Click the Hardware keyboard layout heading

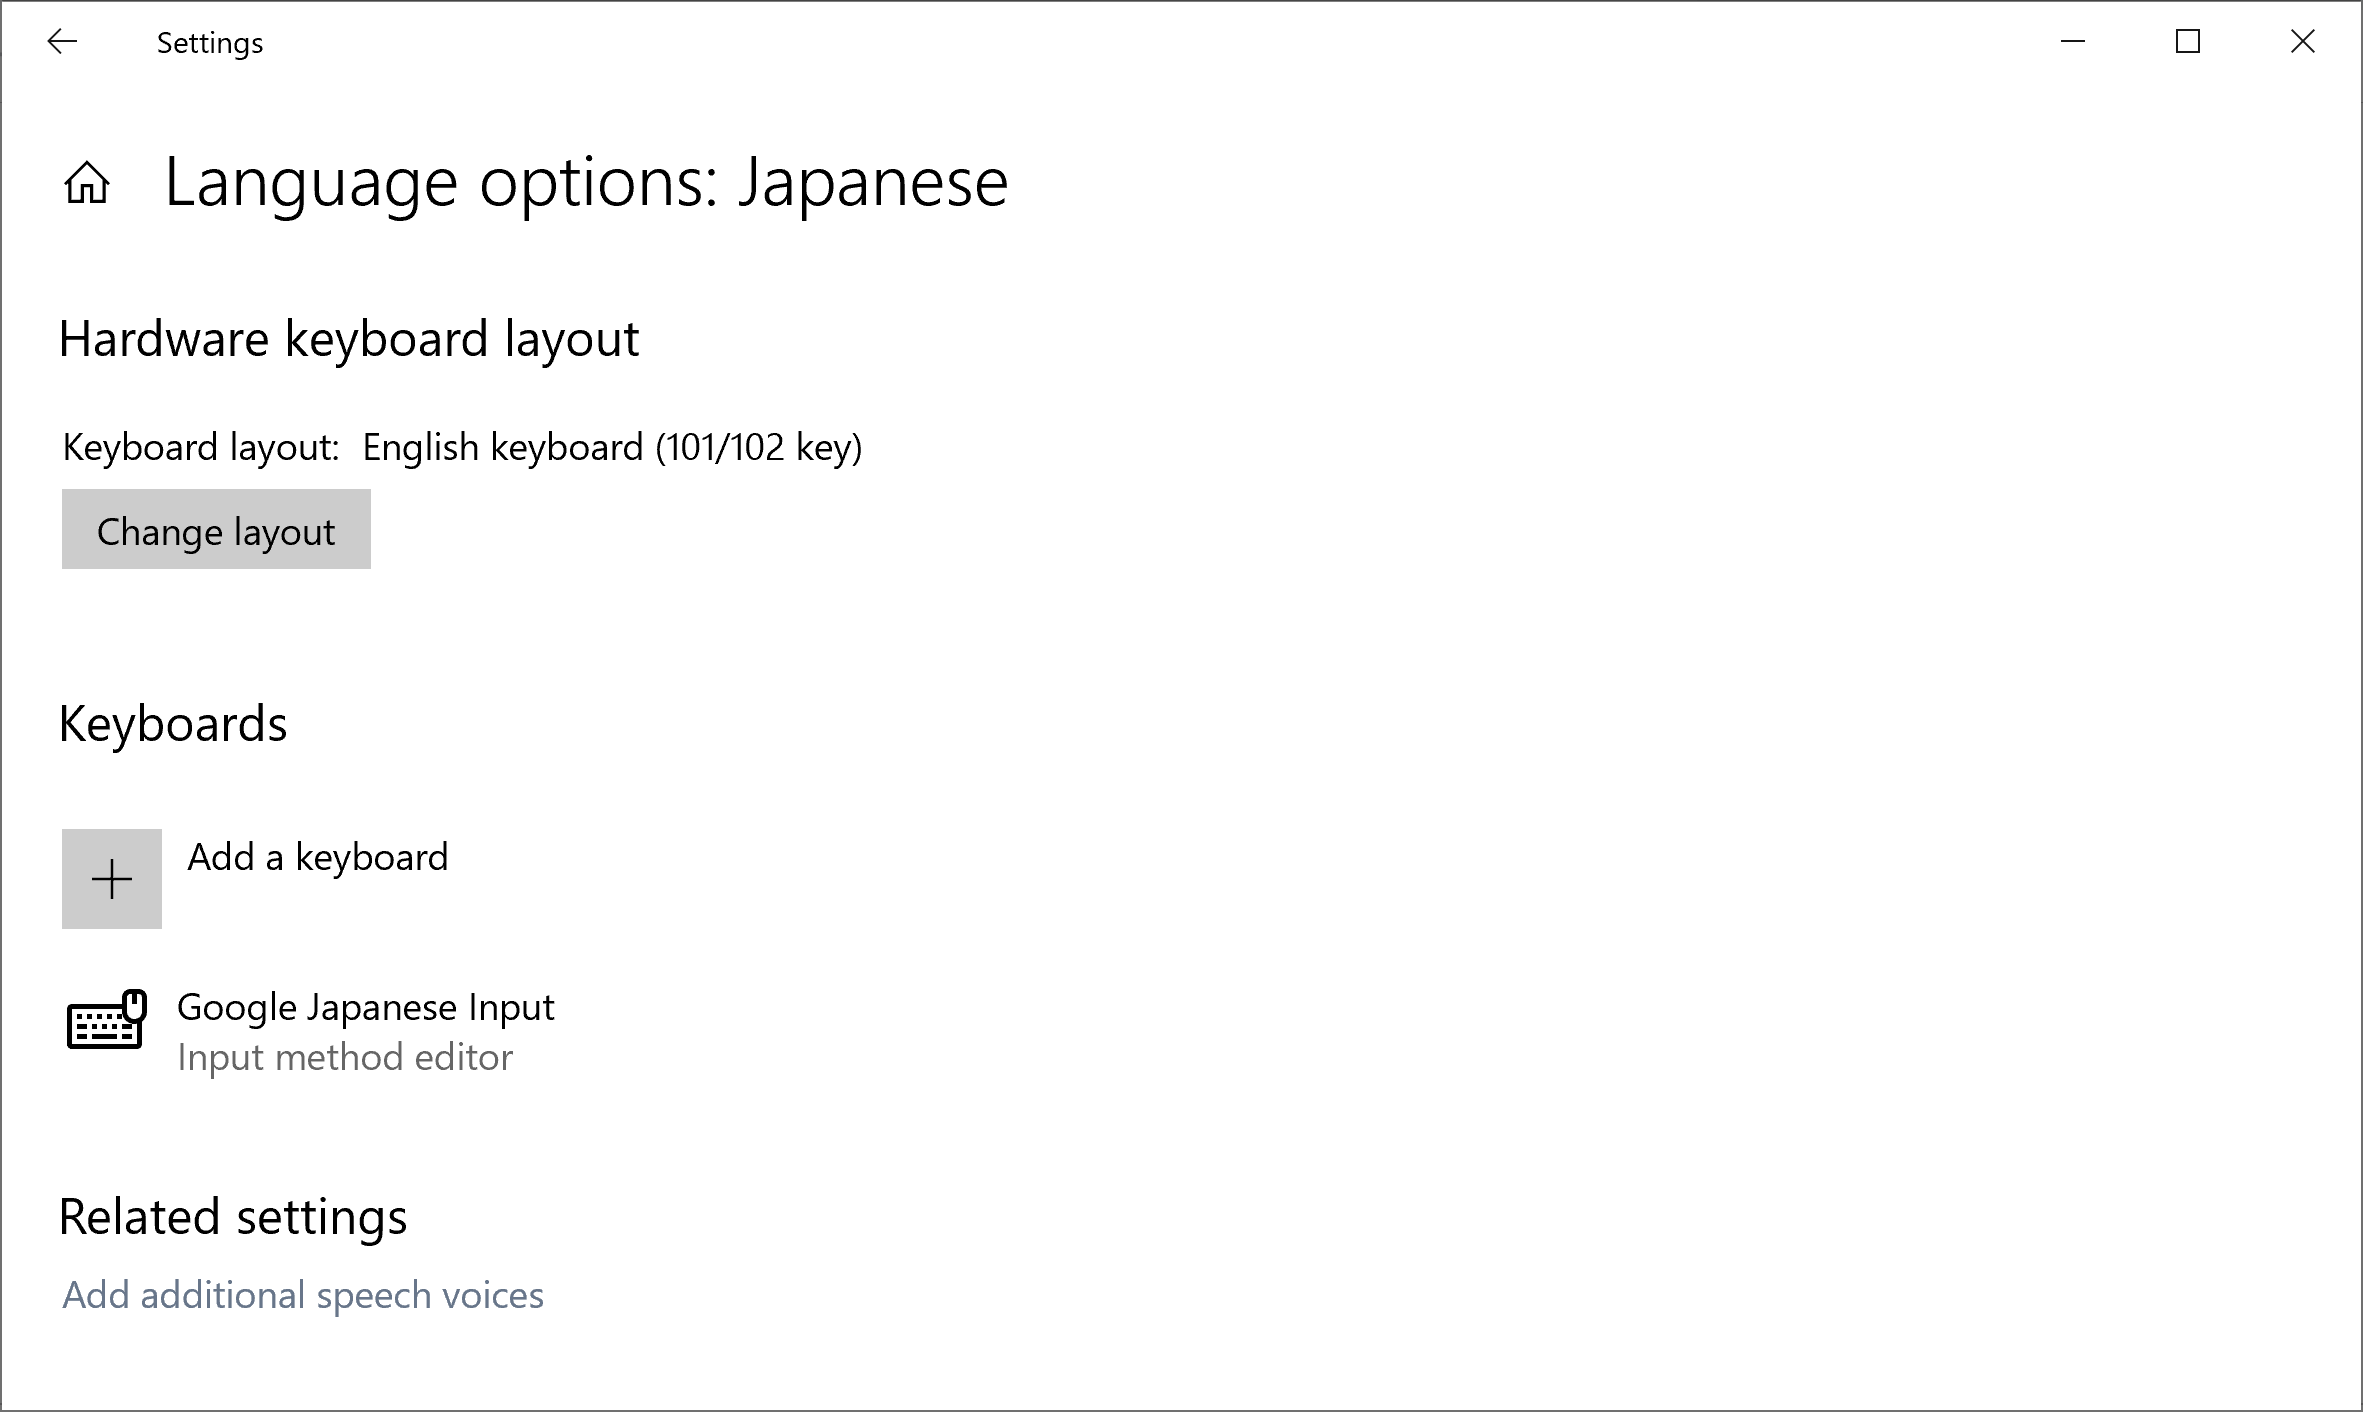click(x=349, y=339)
